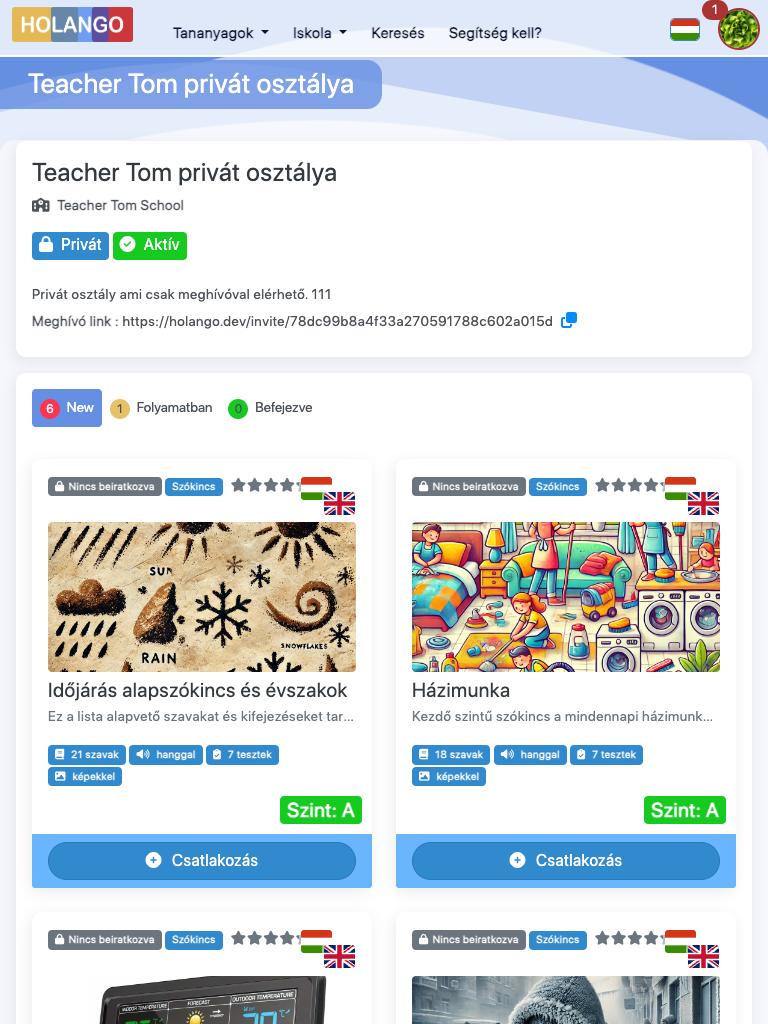Expand the Iskola dropdown menu
768x1024 pixels.
point(319,33)
